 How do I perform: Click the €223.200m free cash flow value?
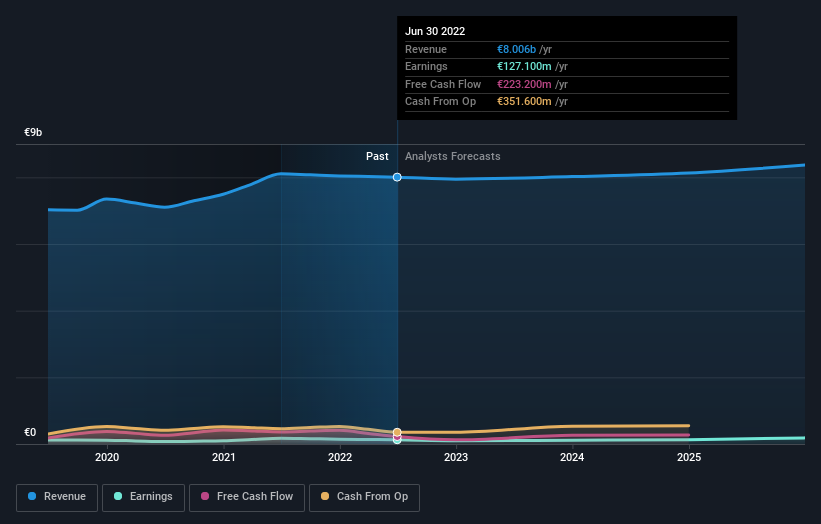[x=524, y=84]
